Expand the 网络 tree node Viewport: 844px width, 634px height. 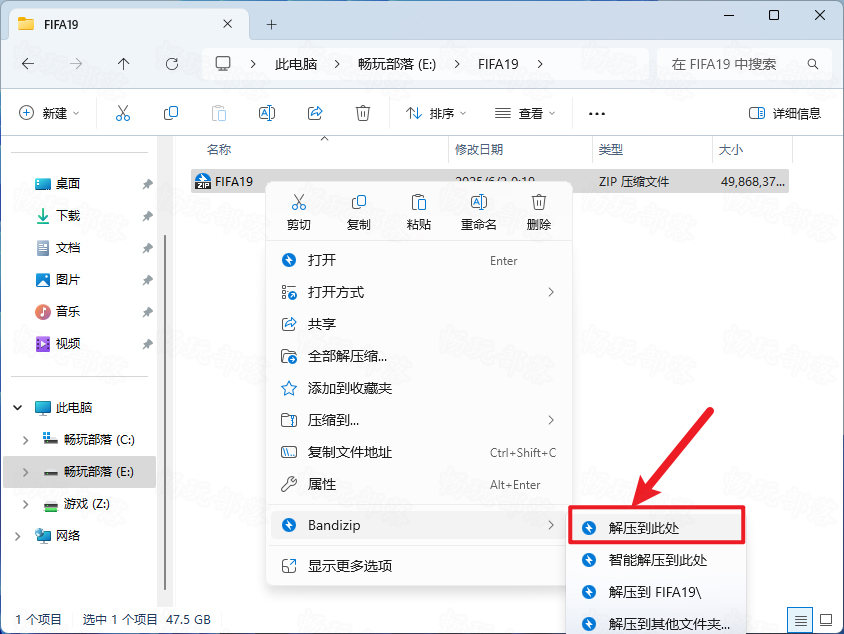point(18,536)
